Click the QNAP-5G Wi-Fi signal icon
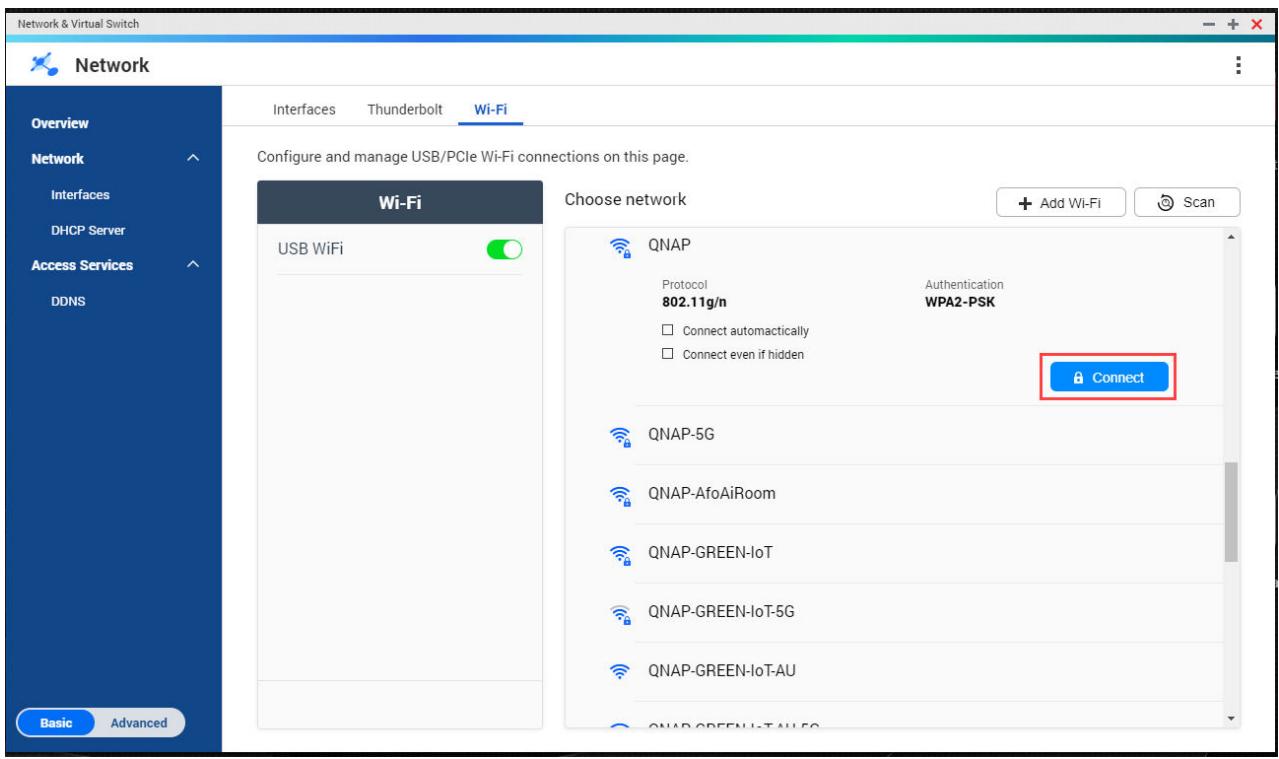Screen dimensions: 1279x759 point(621,436)
